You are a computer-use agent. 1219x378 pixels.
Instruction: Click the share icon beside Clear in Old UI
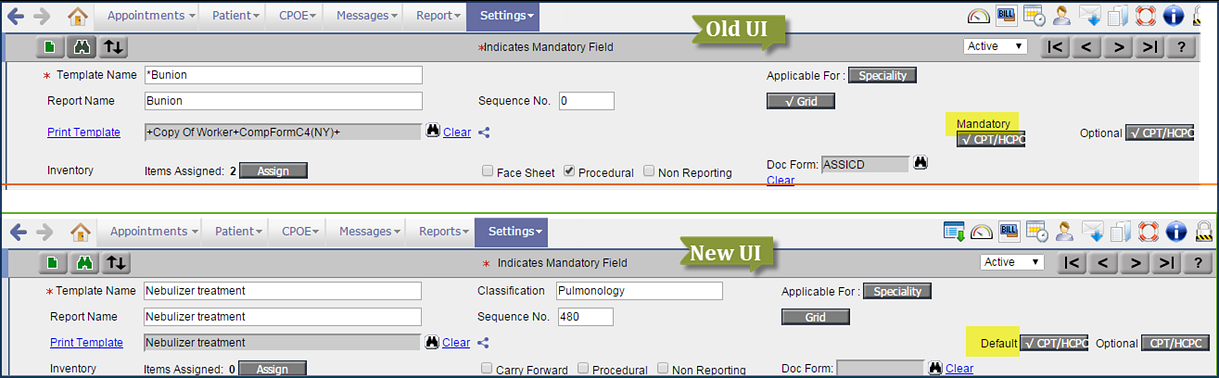click(x=484, y=132)
